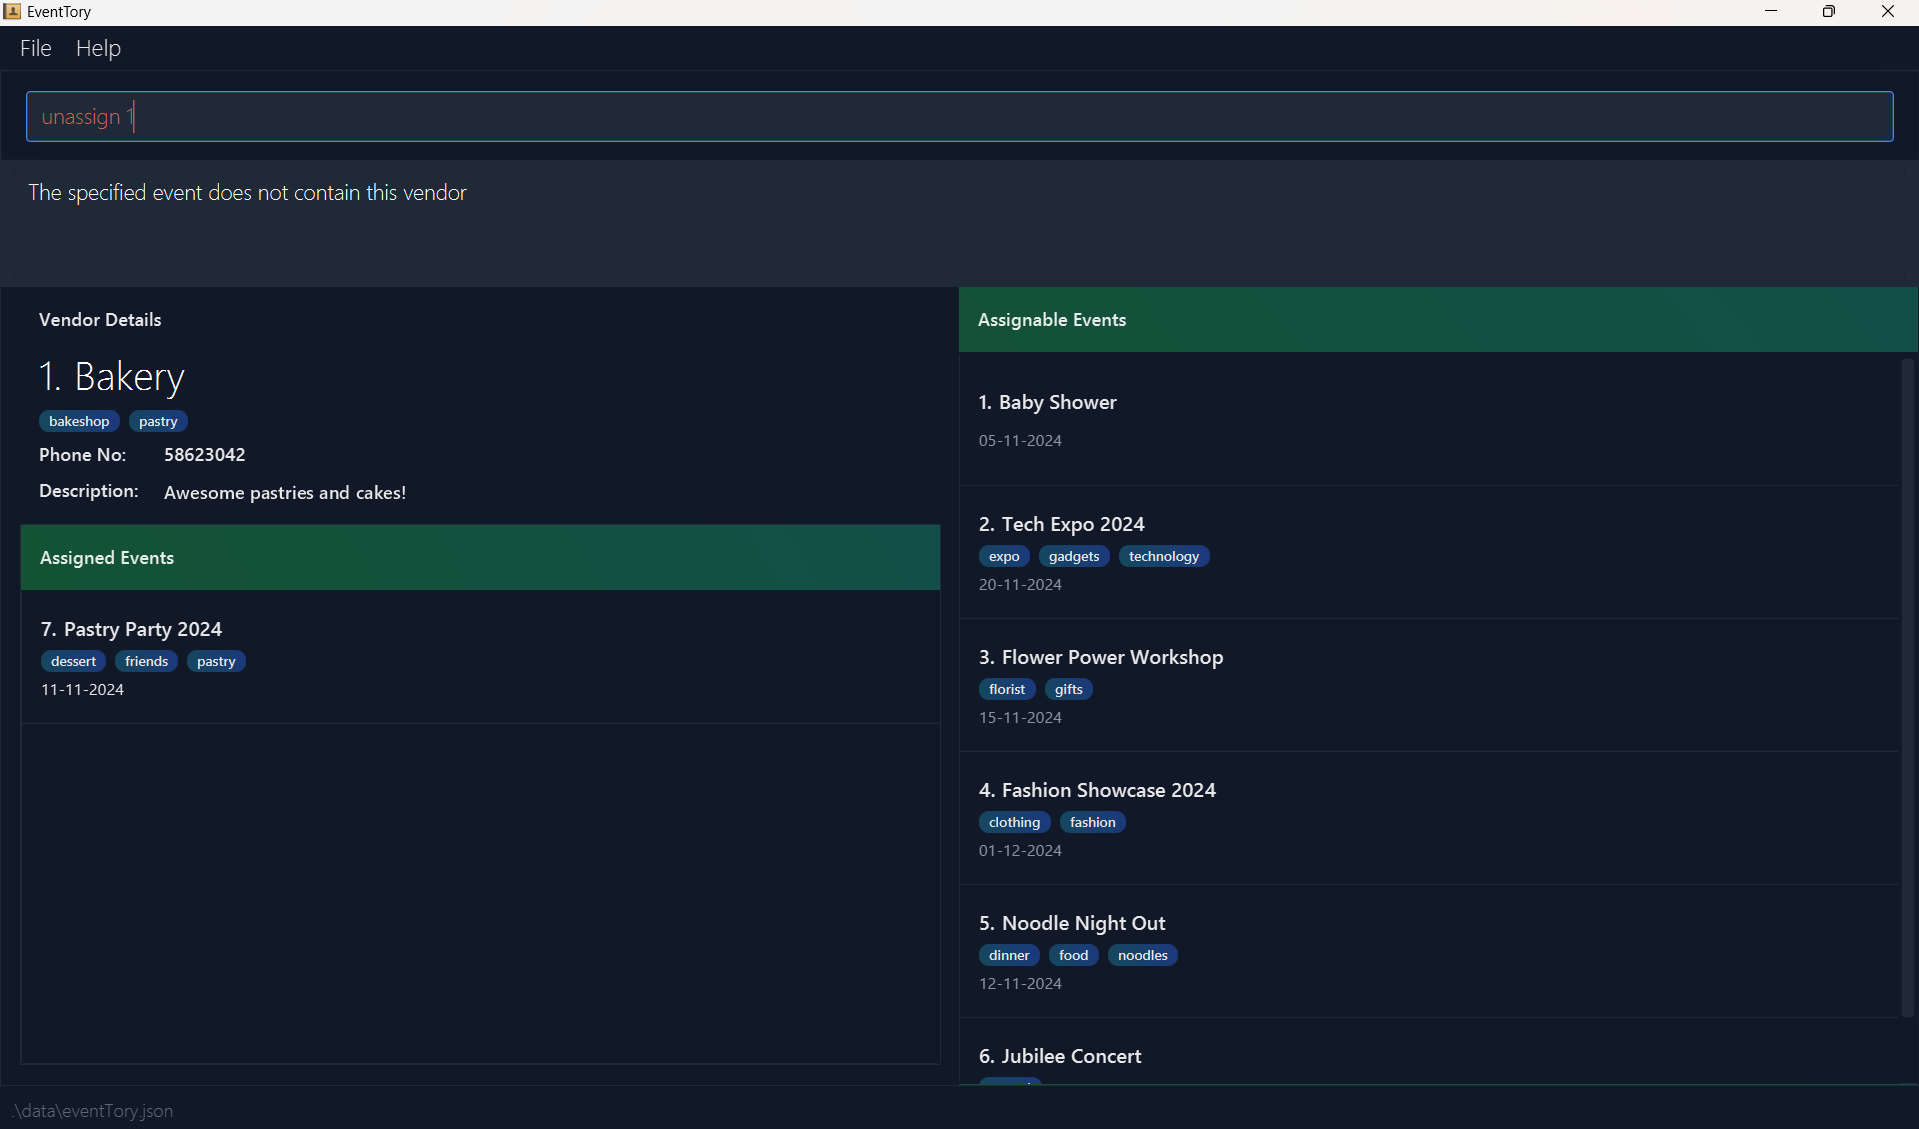Click the fashion tag
1919x1129 pixels.
tap(1093, 822)
